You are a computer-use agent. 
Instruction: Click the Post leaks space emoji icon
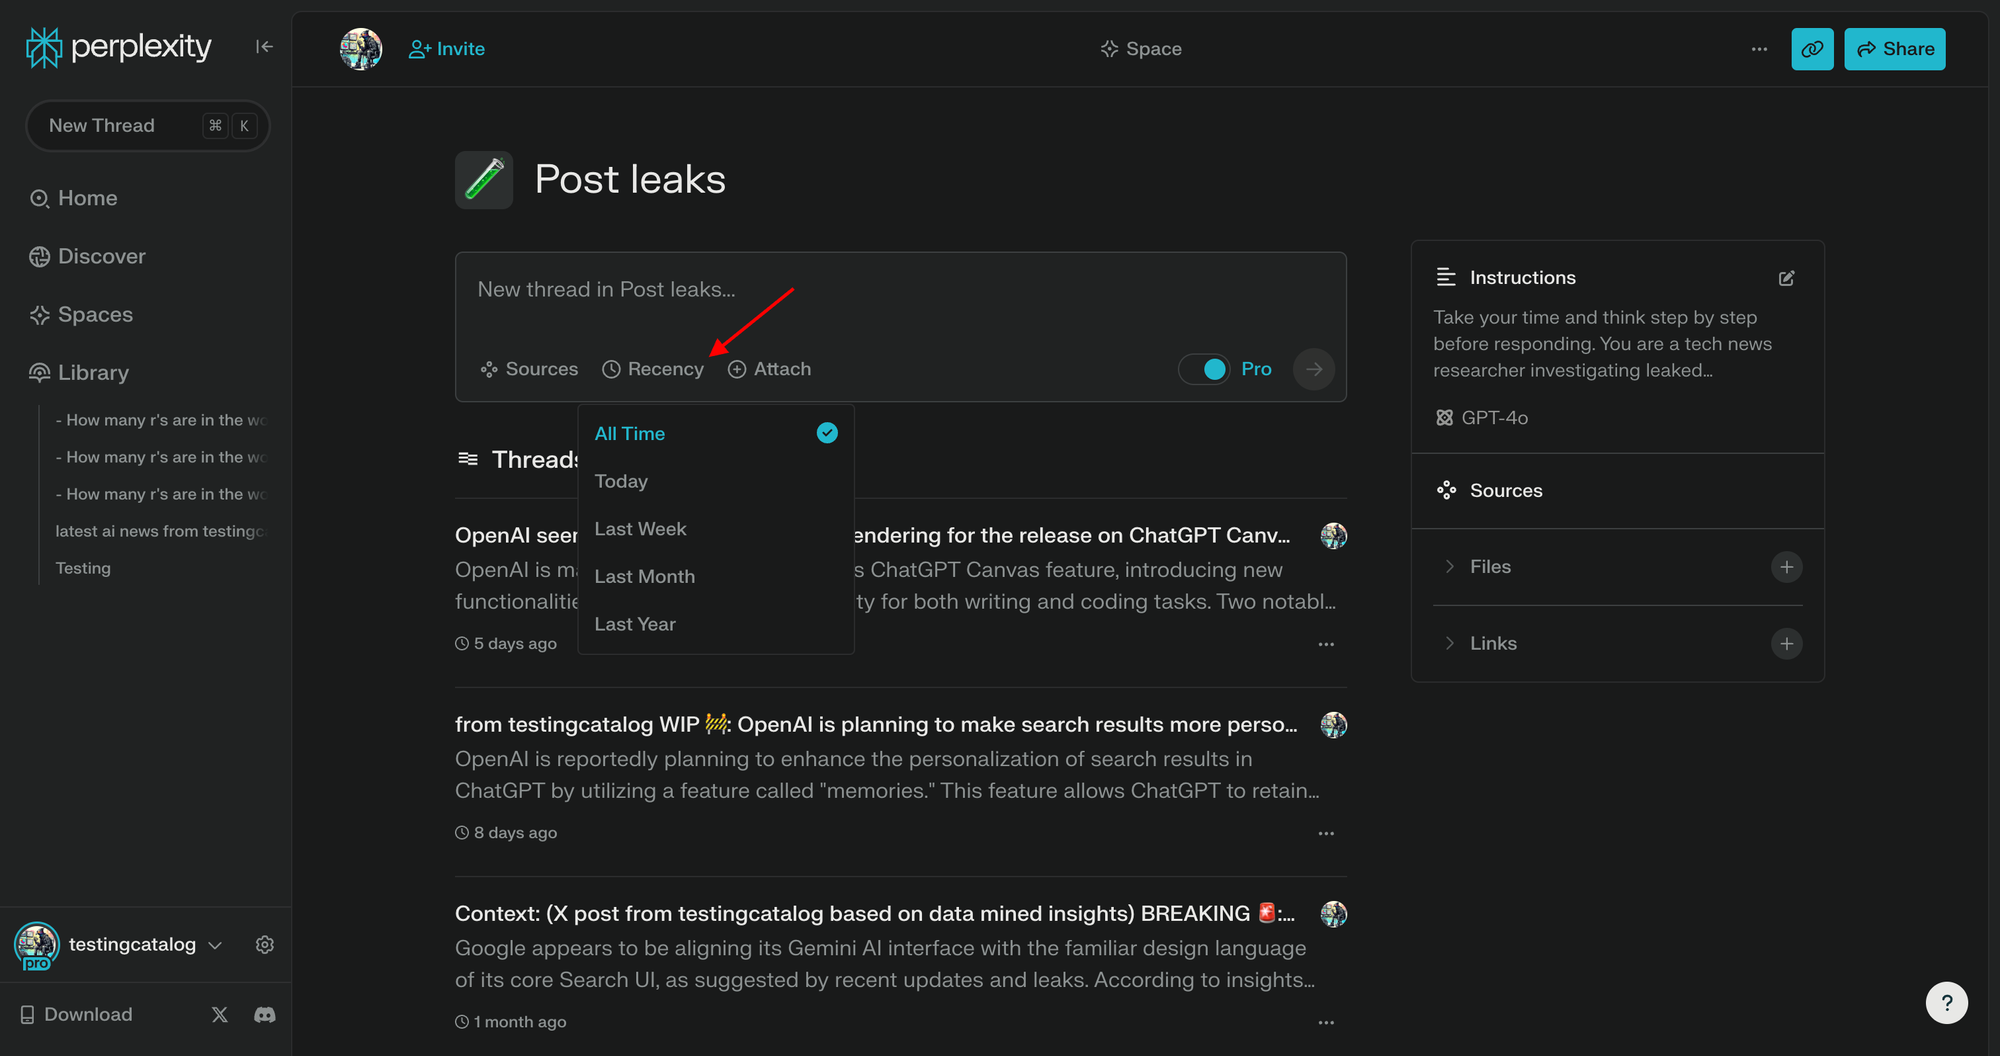(x=484, y=180)
